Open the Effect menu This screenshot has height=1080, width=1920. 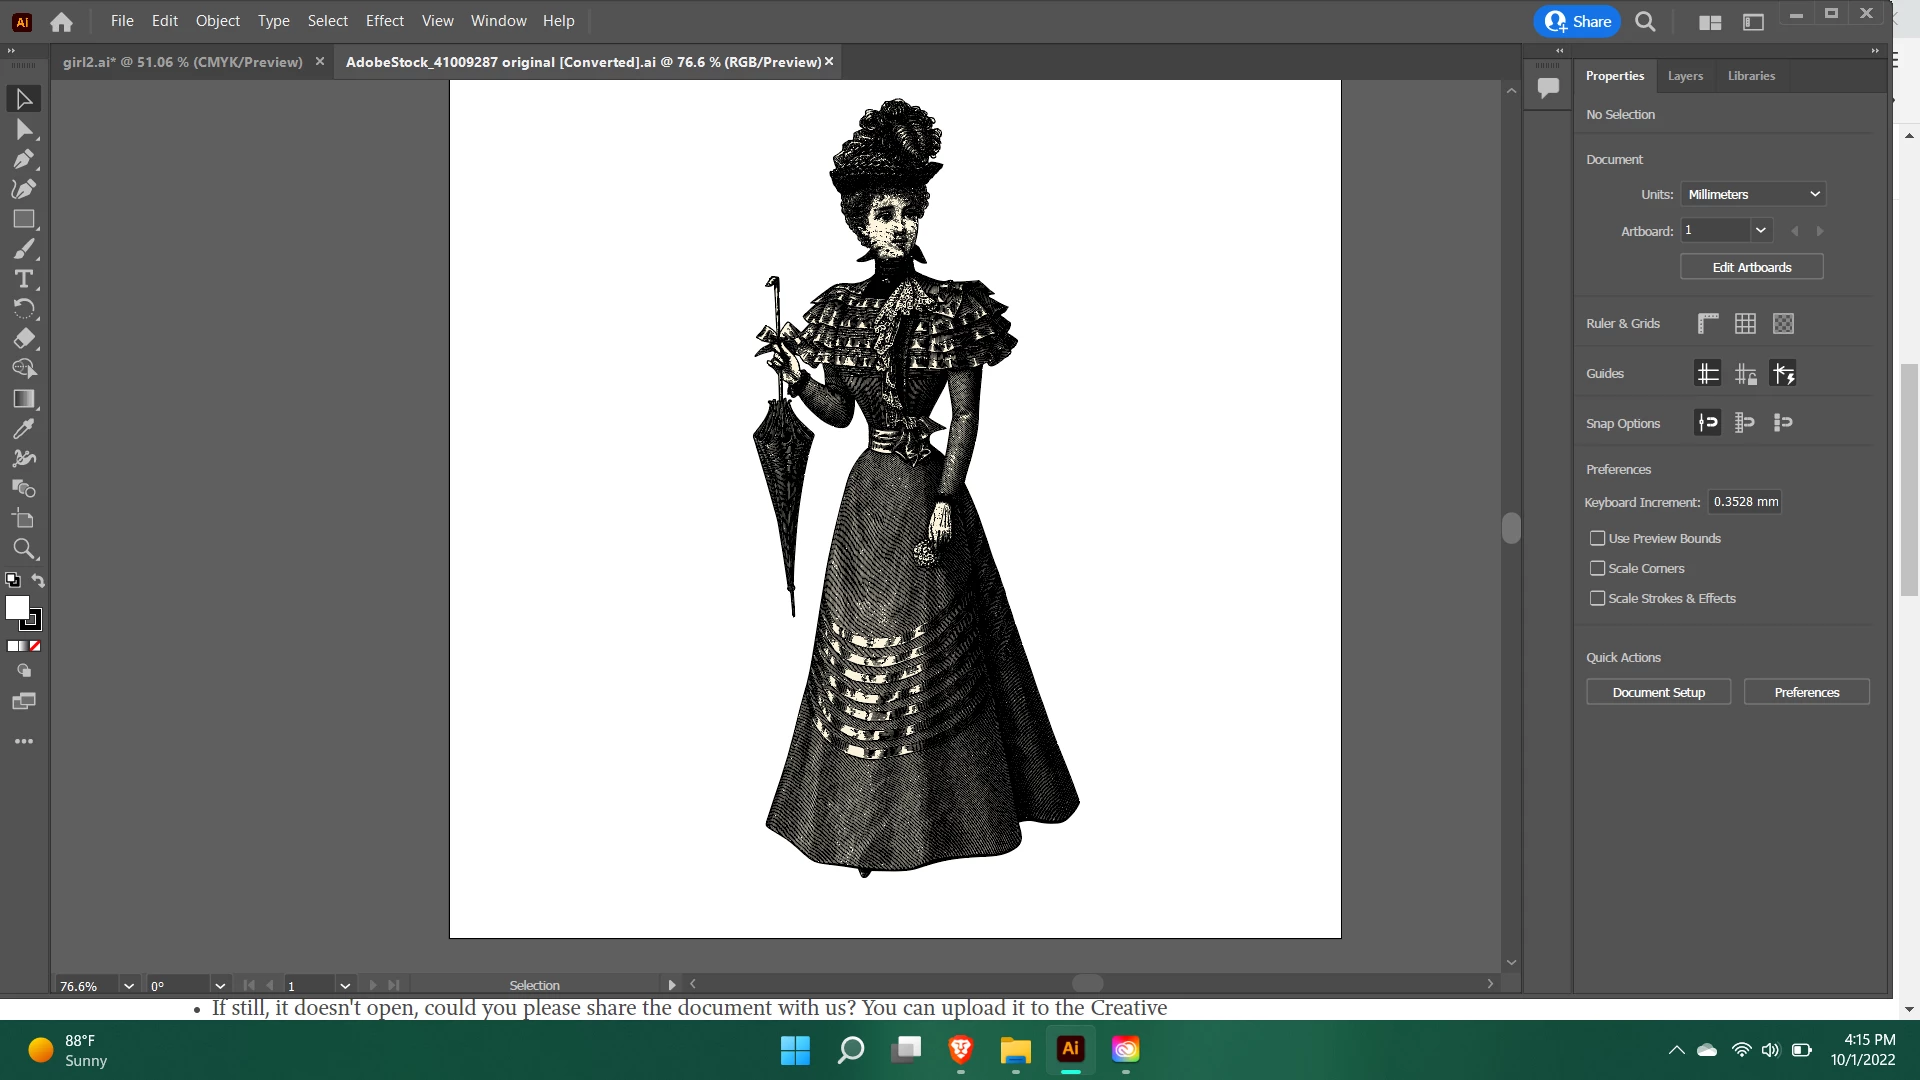(384, 21)
